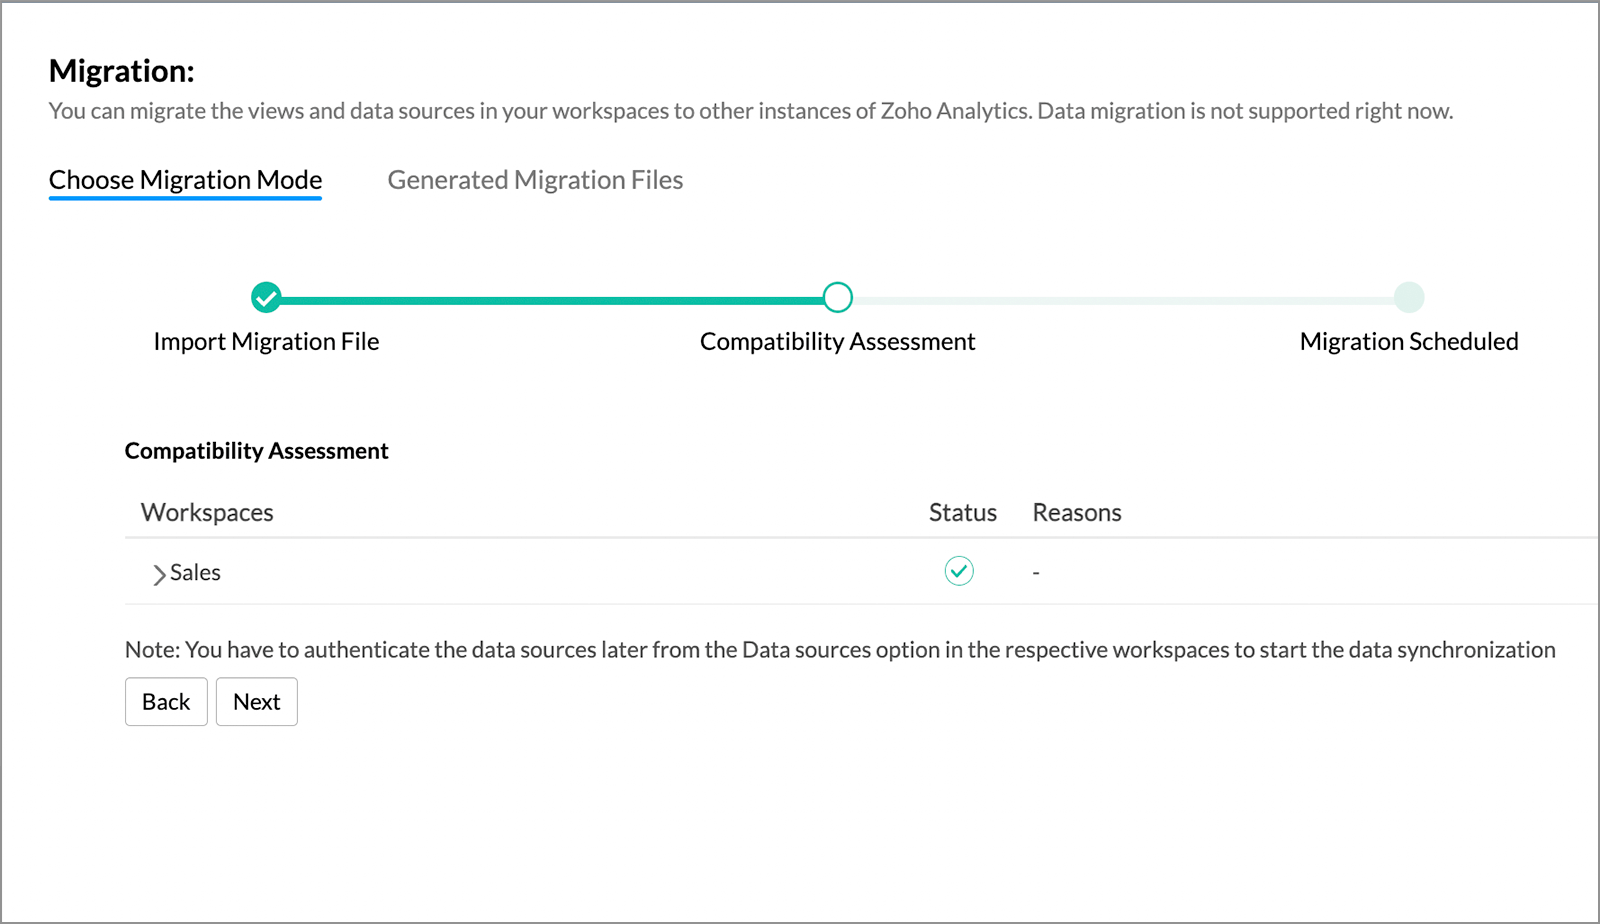The image size is (1600, 924).
Task: Expand the Sales workspace row chevron
Action: pyautogui.click(x=158, y=574)
